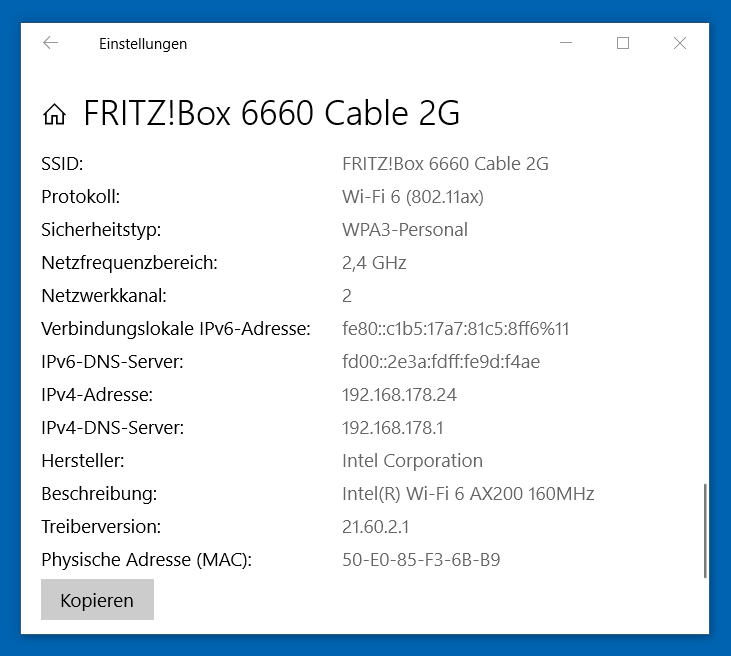Click the IPv6-DNS-Server address value
731x656 pixels.
point(441,362)
